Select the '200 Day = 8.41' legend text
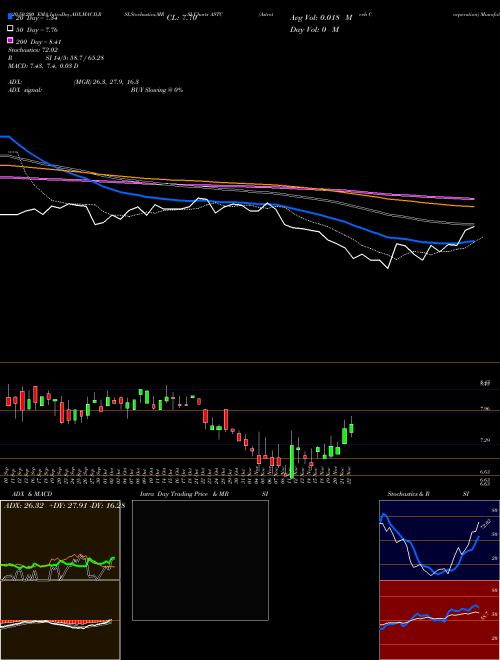Viewport: 500px width, 660px height. [39, 42]
